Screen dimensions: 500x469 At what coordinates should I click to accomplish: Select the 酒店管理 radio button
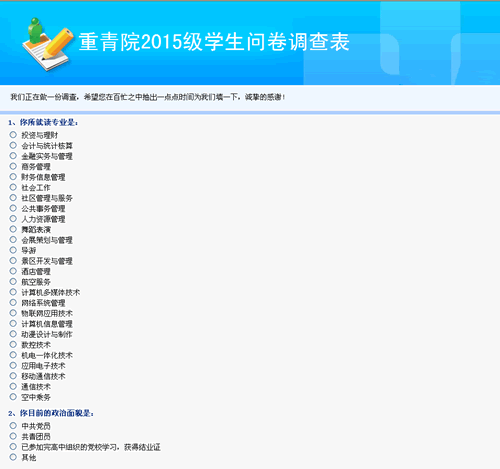coord(13,271)
